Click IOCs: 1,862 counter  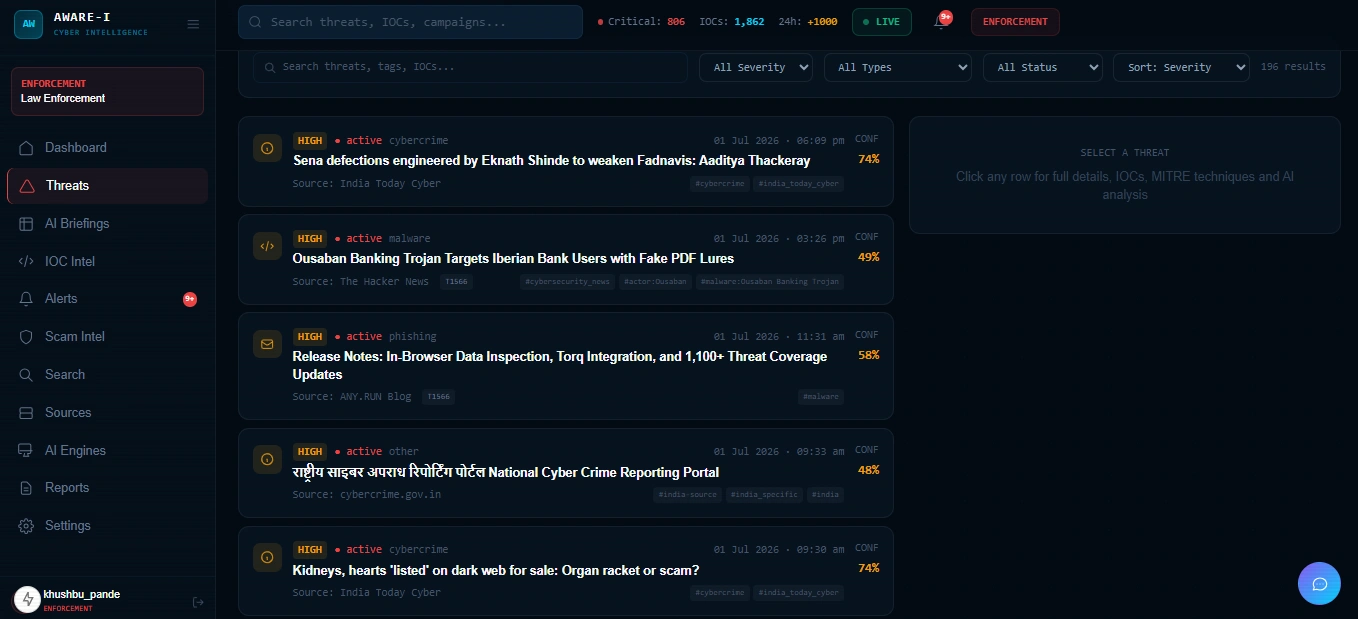pyautogui.click(x=732, y=22)
